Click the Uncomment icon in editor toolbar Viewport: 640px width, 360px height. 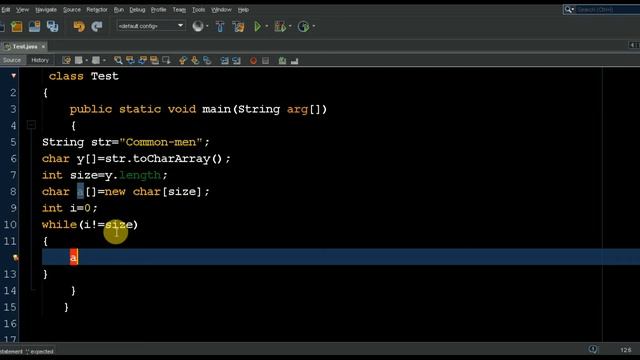(294, 61)
